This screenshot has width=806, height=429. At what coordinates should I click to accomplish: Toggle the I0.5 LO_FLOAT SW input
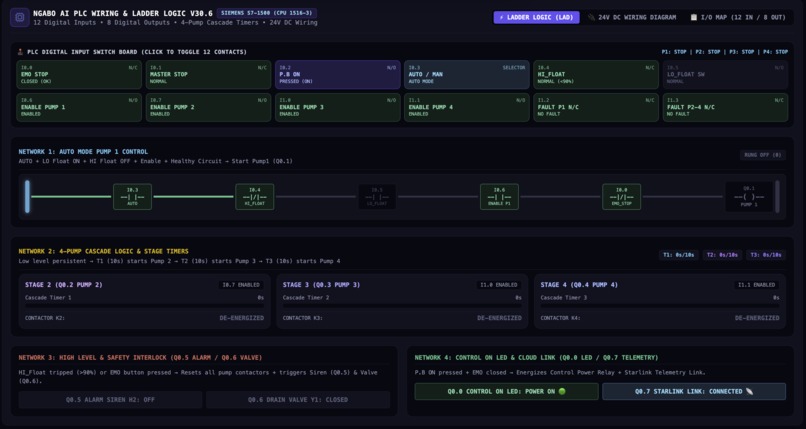pos(725,74)
